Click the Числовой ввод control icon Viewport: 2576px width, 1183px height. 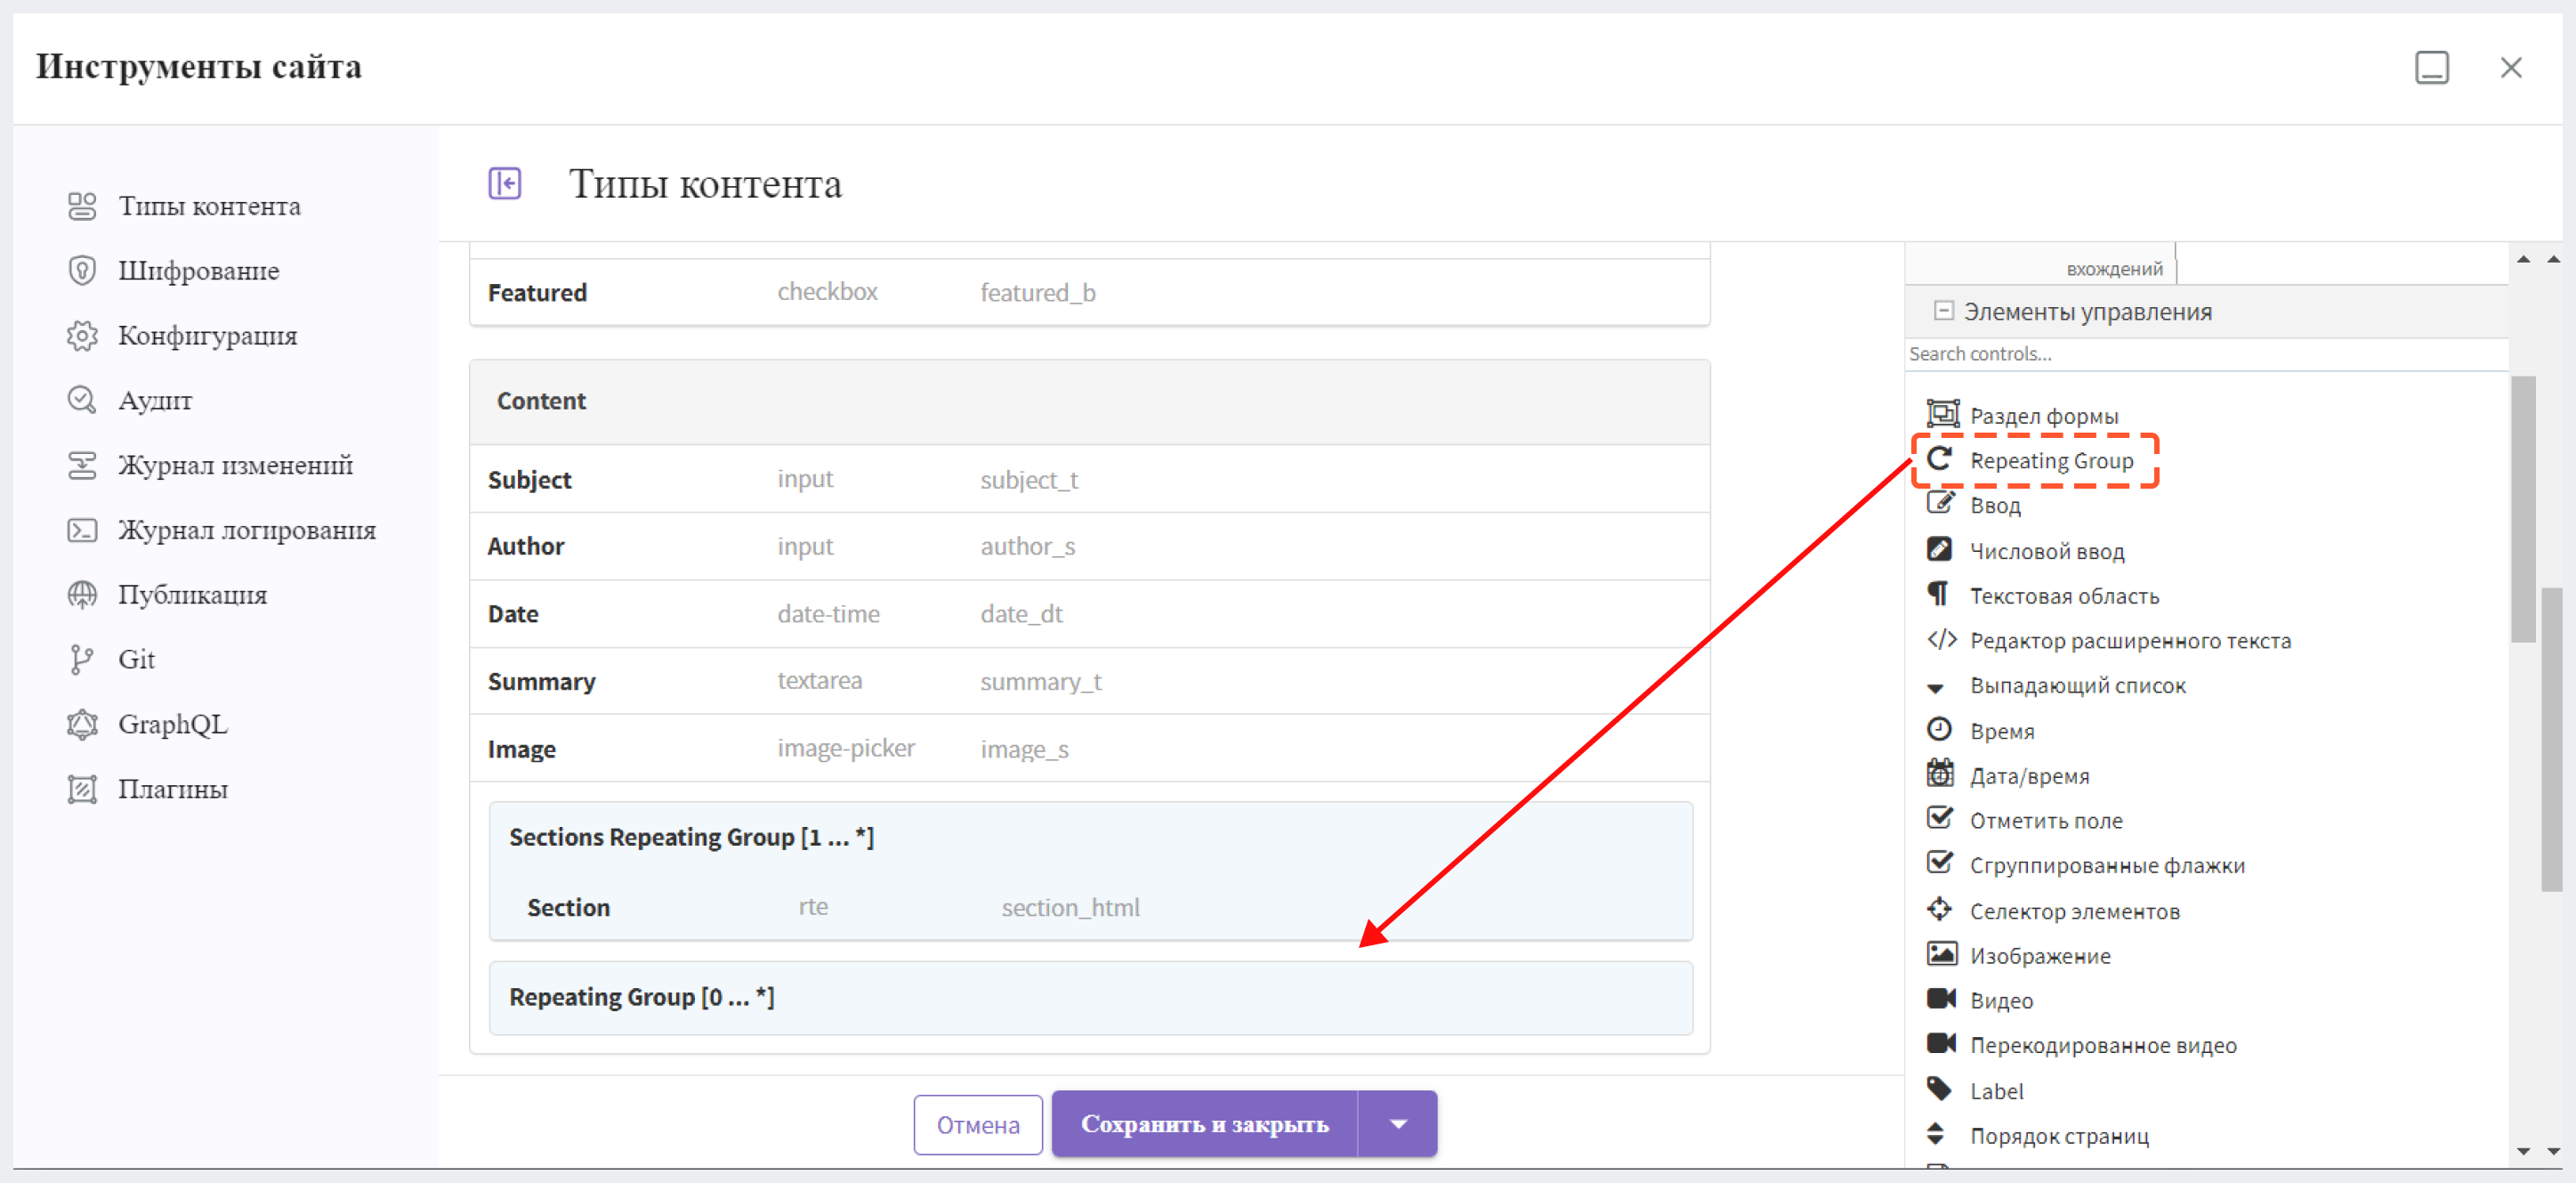pyautogui.click(x=1939, y=549)
